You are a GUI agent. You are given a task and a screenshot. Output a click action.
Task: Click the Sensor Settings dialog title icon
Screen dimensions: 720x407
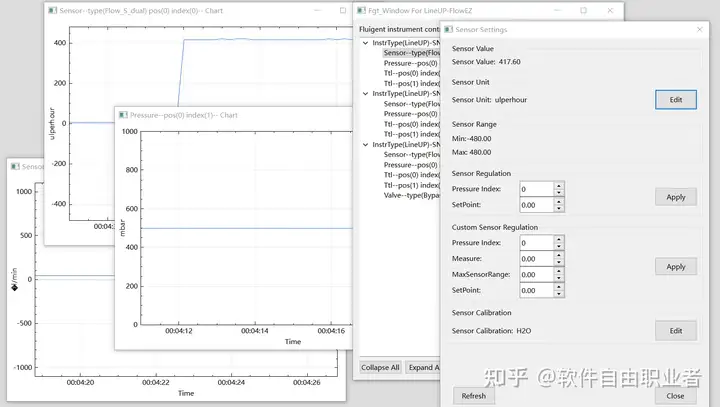click(449, 29)
